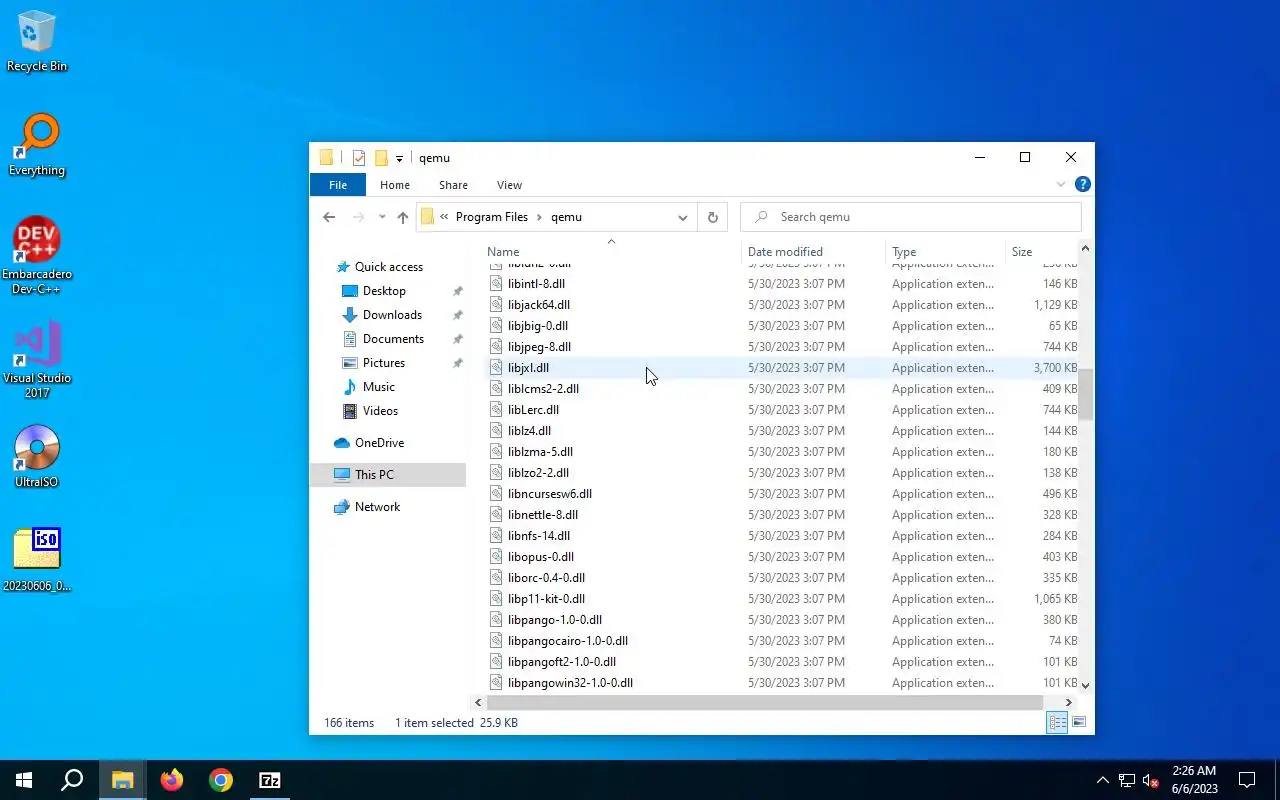1280x800 pixels.
Task: Launch Visual Studio 2017 desktop shortcut
Action: point(37,360)
